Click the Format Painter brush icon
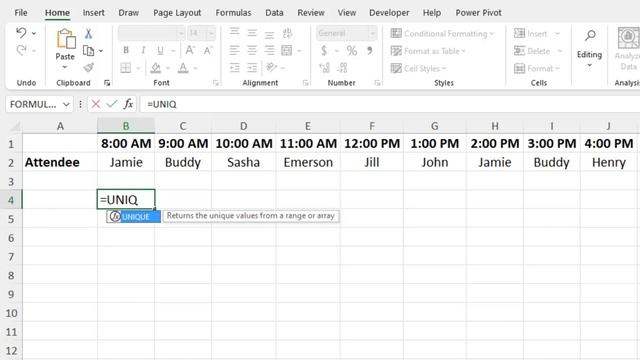The height and width of the screenshot is (360, 640). (89, 67)
